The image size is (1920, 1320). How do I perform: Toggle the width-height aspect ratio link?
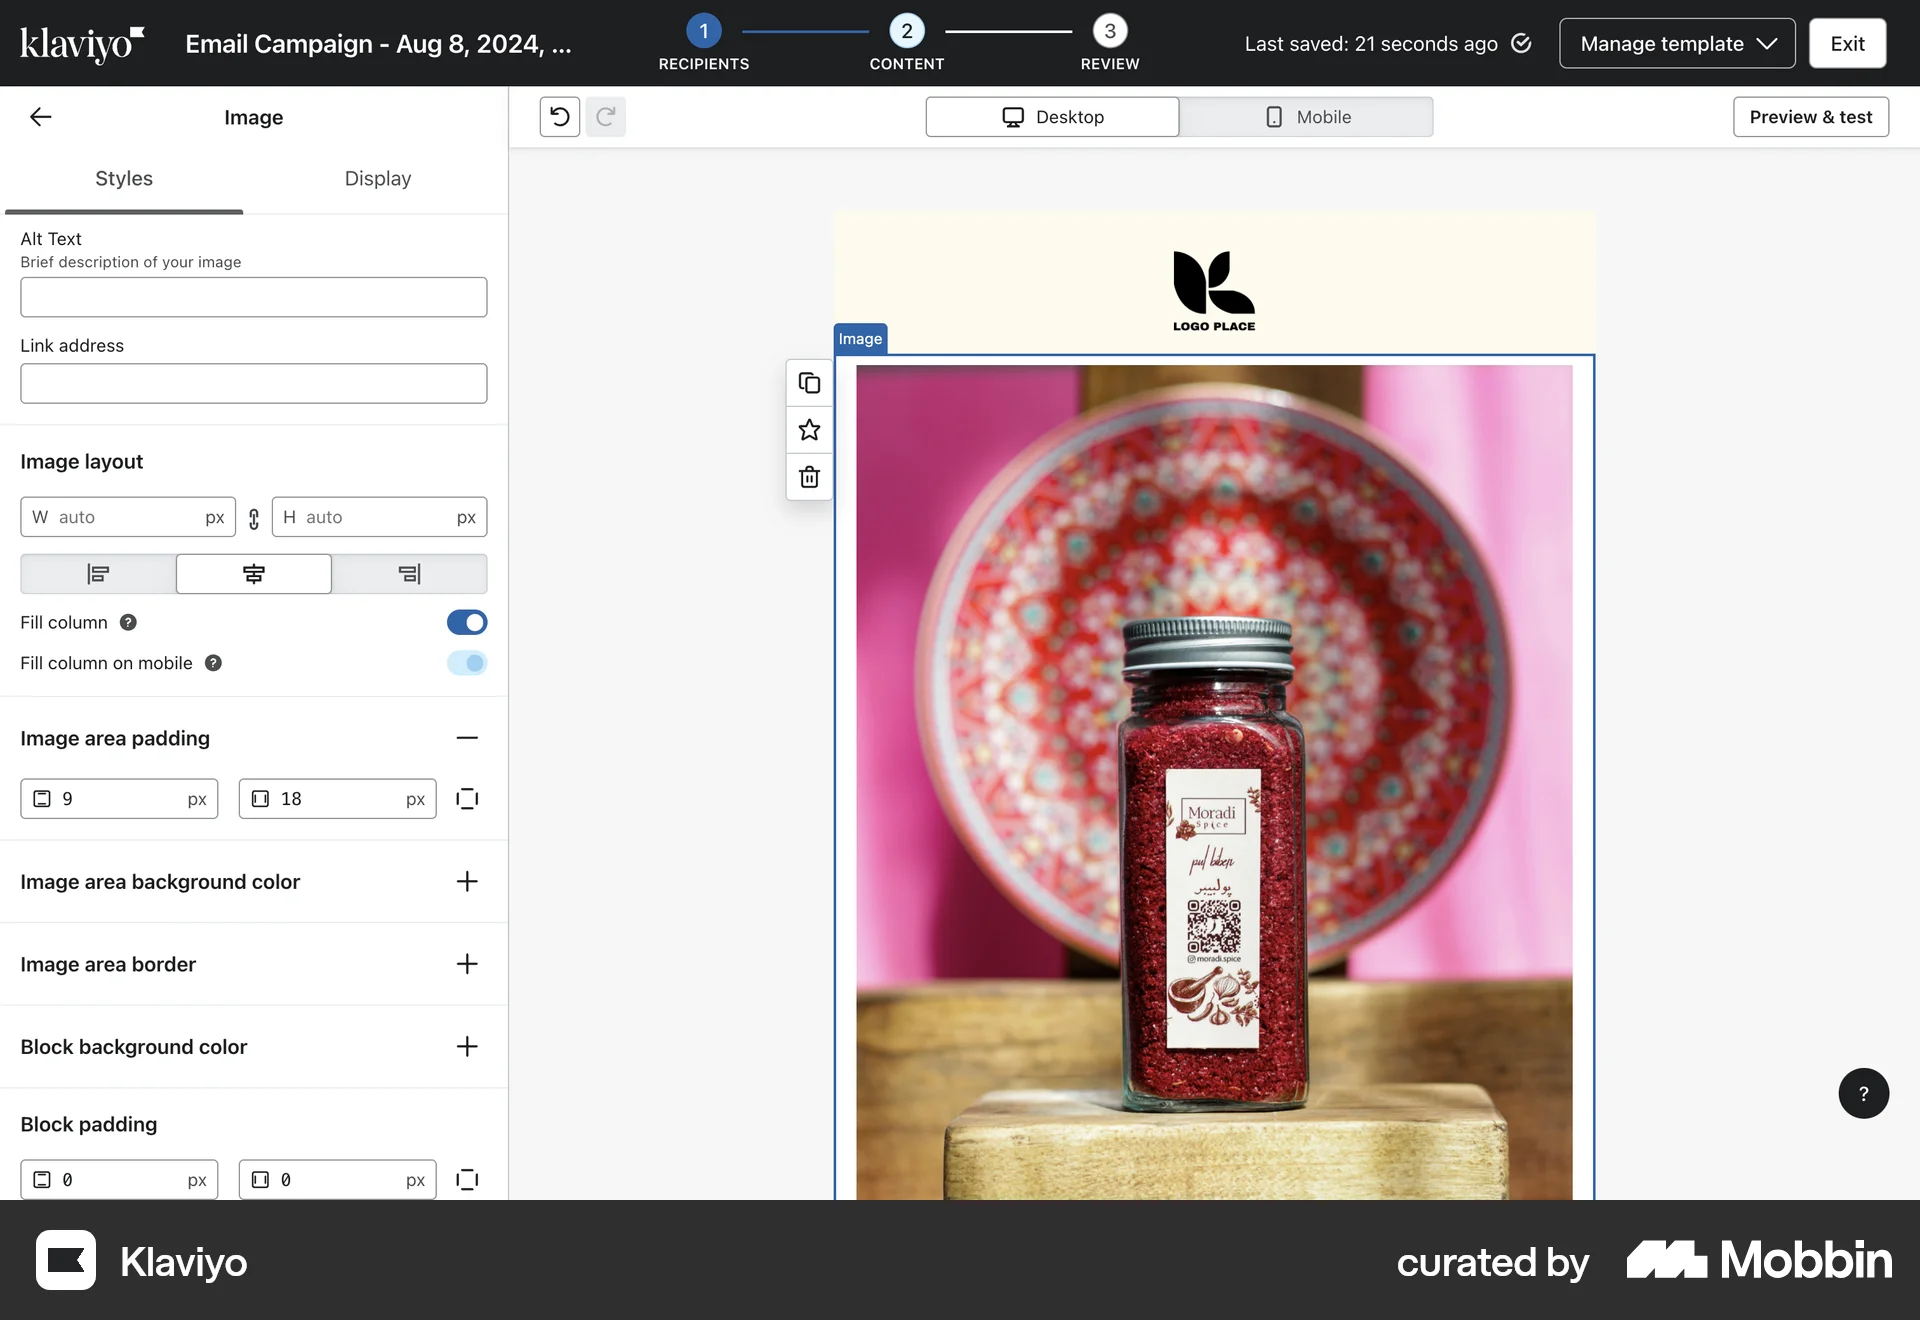(x=253, y=518)
